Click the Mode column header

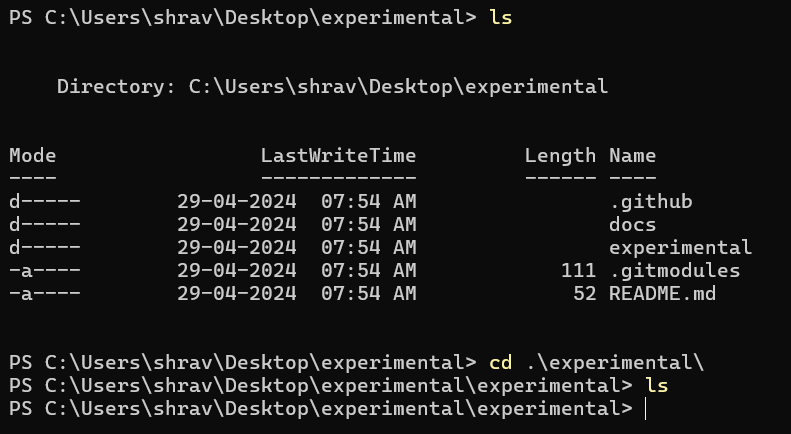(33, 156)
